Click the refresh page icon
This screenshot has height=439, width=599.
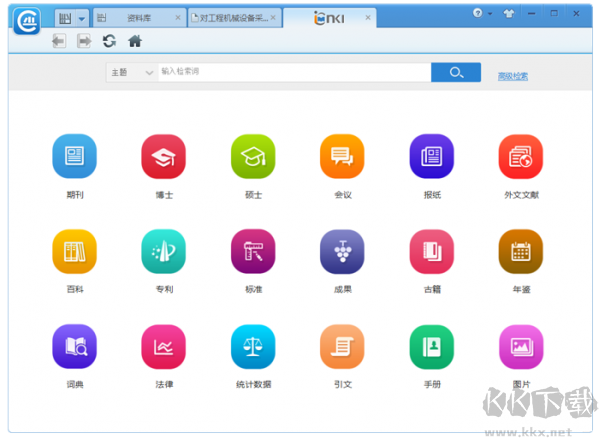click(109, 41)
